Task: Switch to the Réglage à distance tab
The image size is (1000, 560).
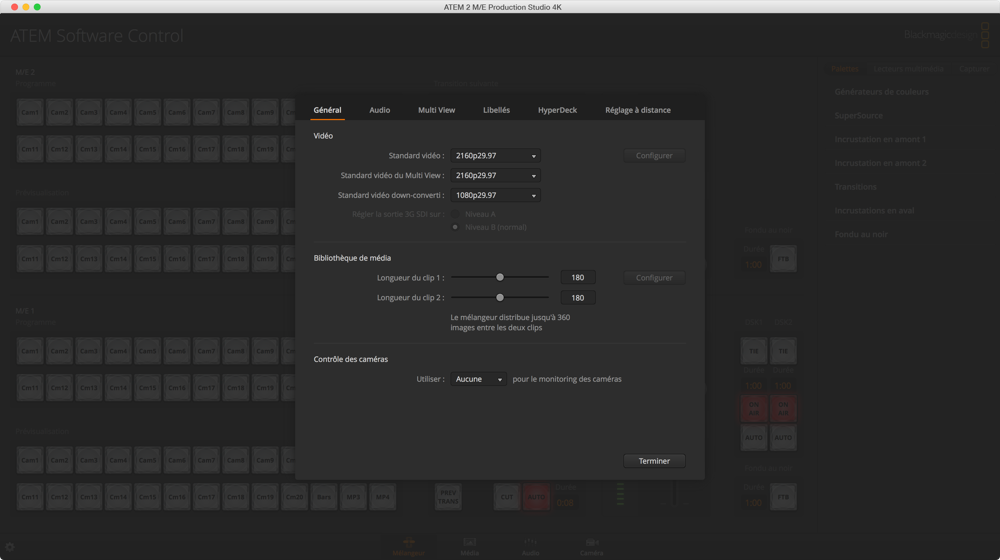Action: [x=638, y=110]
